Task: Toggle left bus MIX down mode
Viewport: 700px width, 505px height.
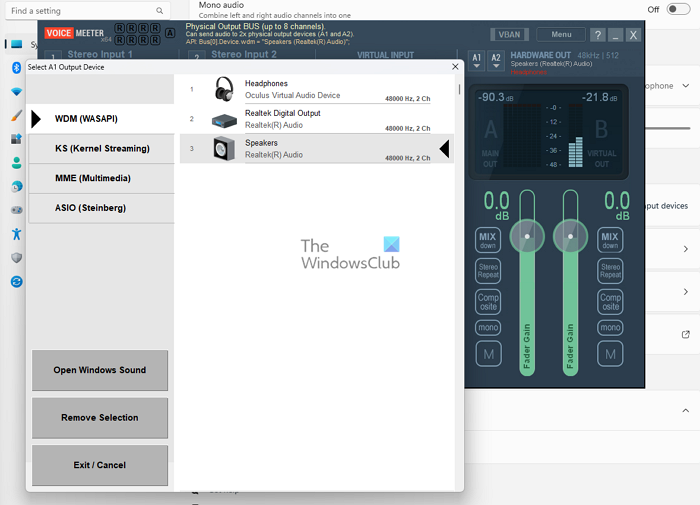Action: pyautogui.click(x=488, y=240)
